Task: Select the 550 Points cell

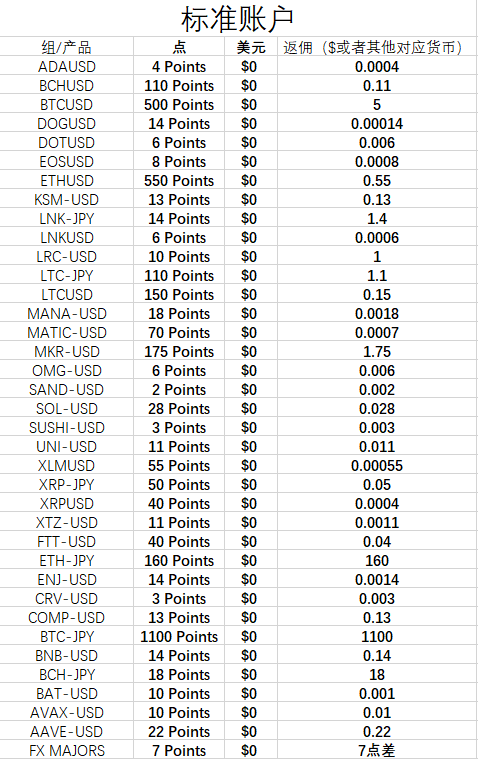Action: pos(179,181)
